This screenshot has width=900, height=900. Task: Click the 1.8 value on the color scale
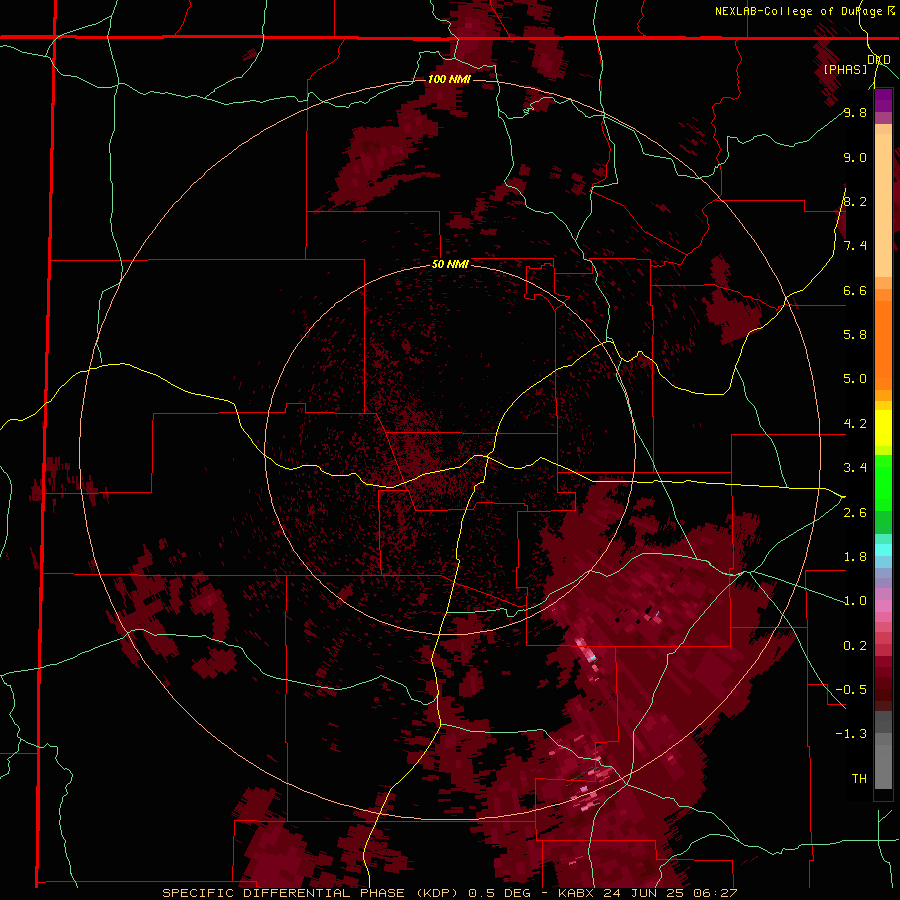pos(855,557)
